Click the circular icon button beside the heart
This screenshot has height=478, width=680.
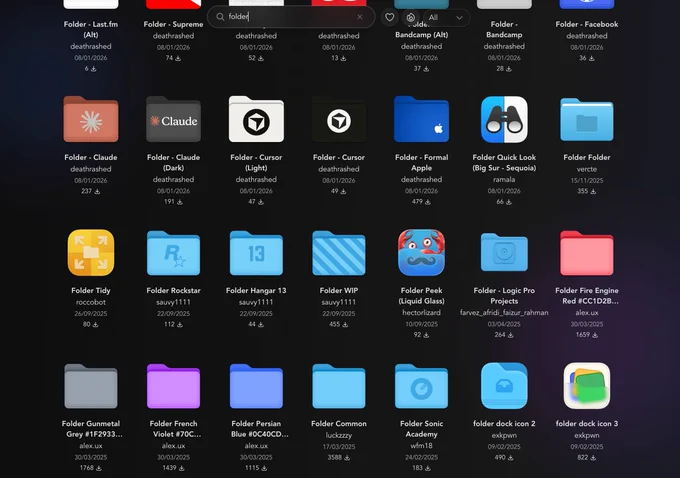(411, 17)
